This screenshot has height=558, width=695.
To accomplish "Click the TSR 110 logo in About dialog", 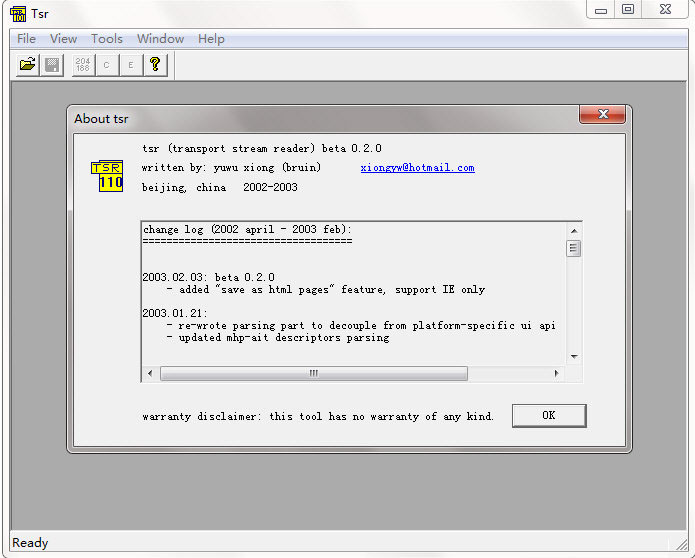I will coord(107,176).
